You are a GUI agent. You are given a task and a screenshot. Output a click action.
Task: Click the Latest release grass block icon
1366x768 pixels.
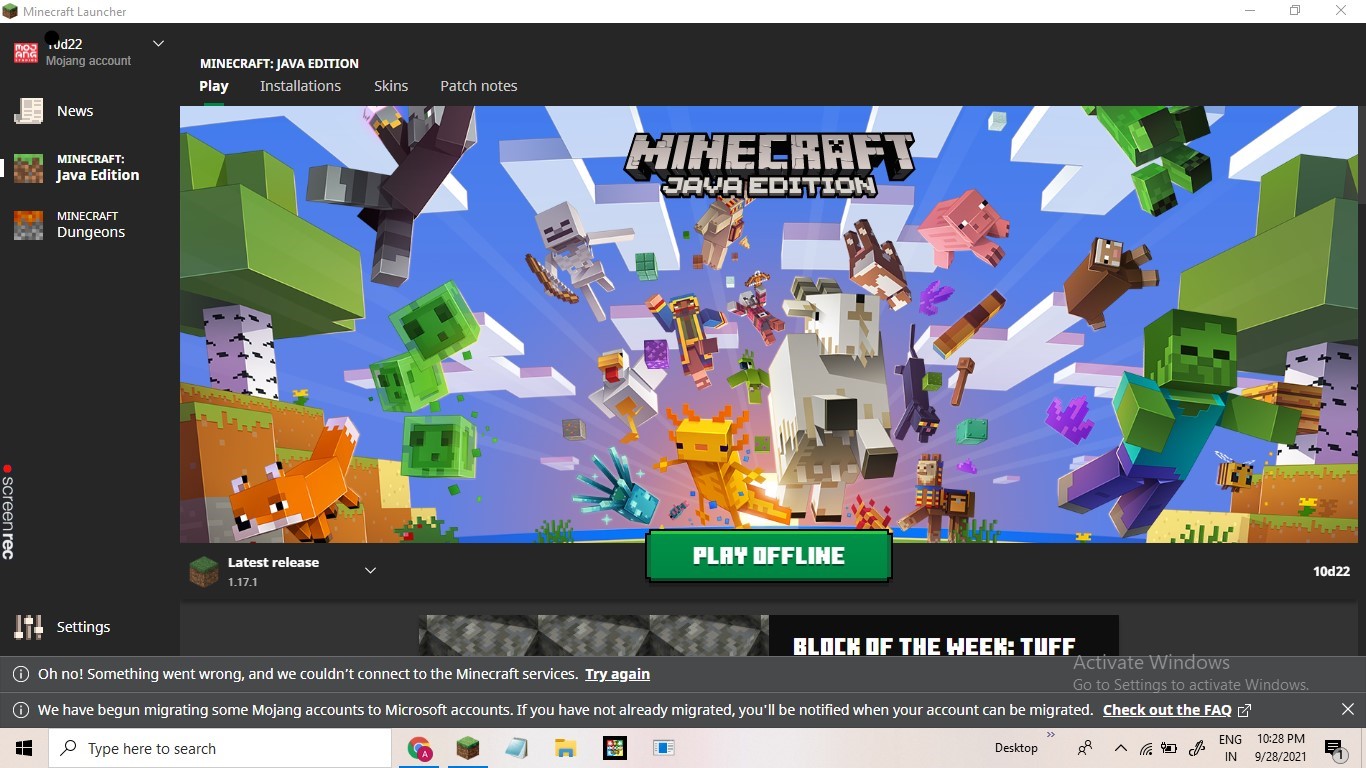click(x=204, y=571)
